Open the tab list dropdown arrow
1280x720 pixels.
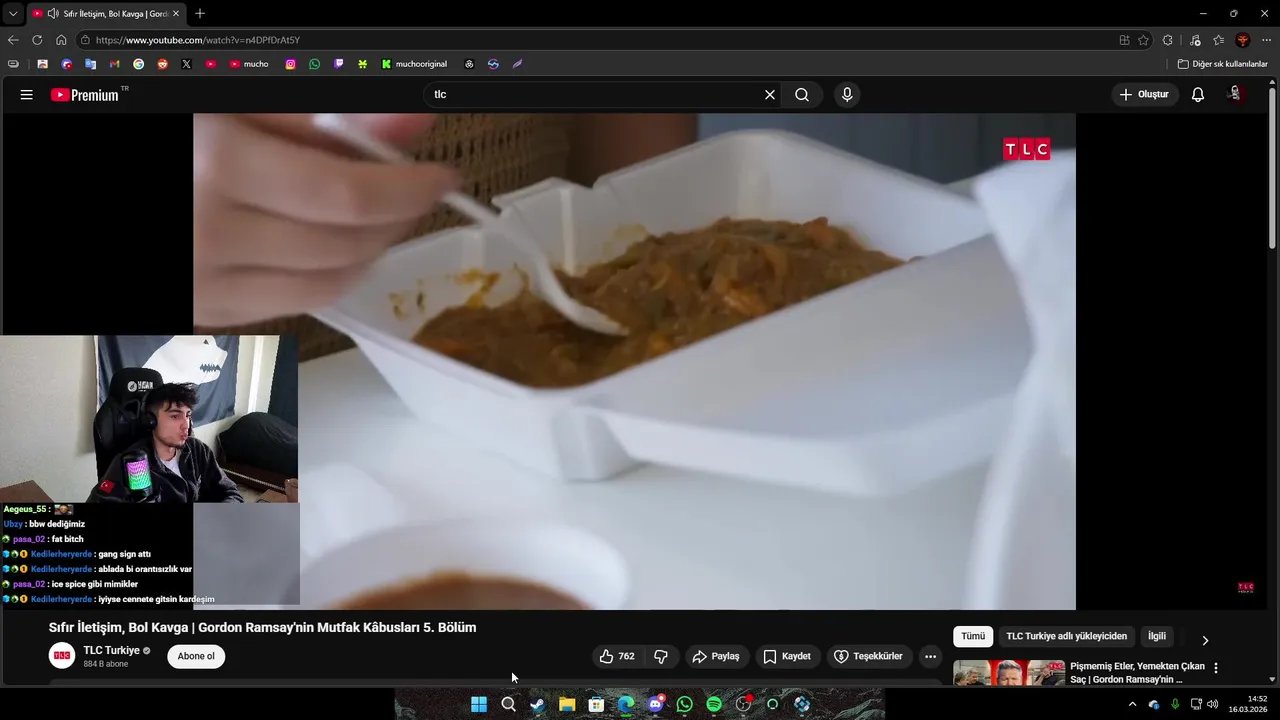pyautogui.click(x=13, y=14)
